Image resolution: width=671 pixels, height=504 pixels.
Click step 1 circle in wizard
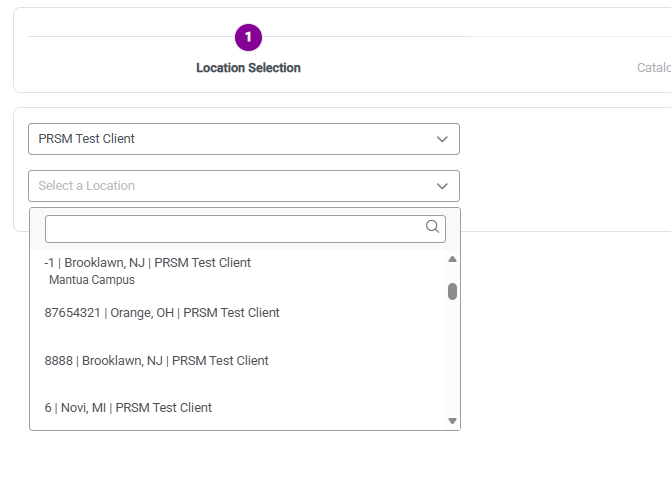coord(248,38)
